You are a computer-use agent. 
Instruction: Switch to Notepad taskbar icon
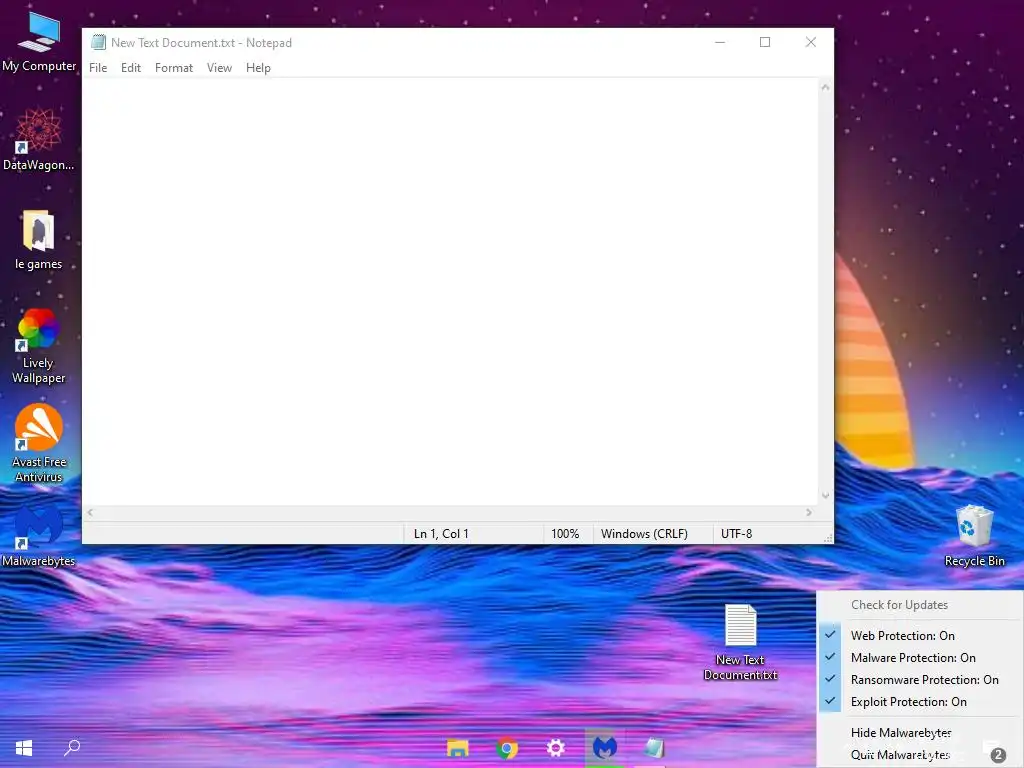pyautogui.click(x=654, y=748)
